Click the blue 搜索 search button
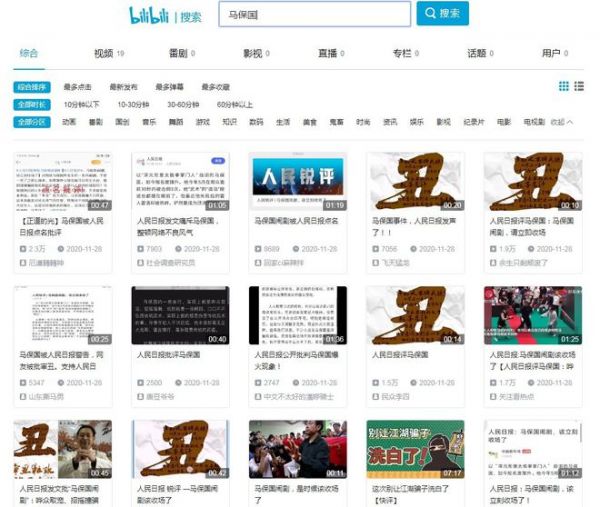 (443, 14)
